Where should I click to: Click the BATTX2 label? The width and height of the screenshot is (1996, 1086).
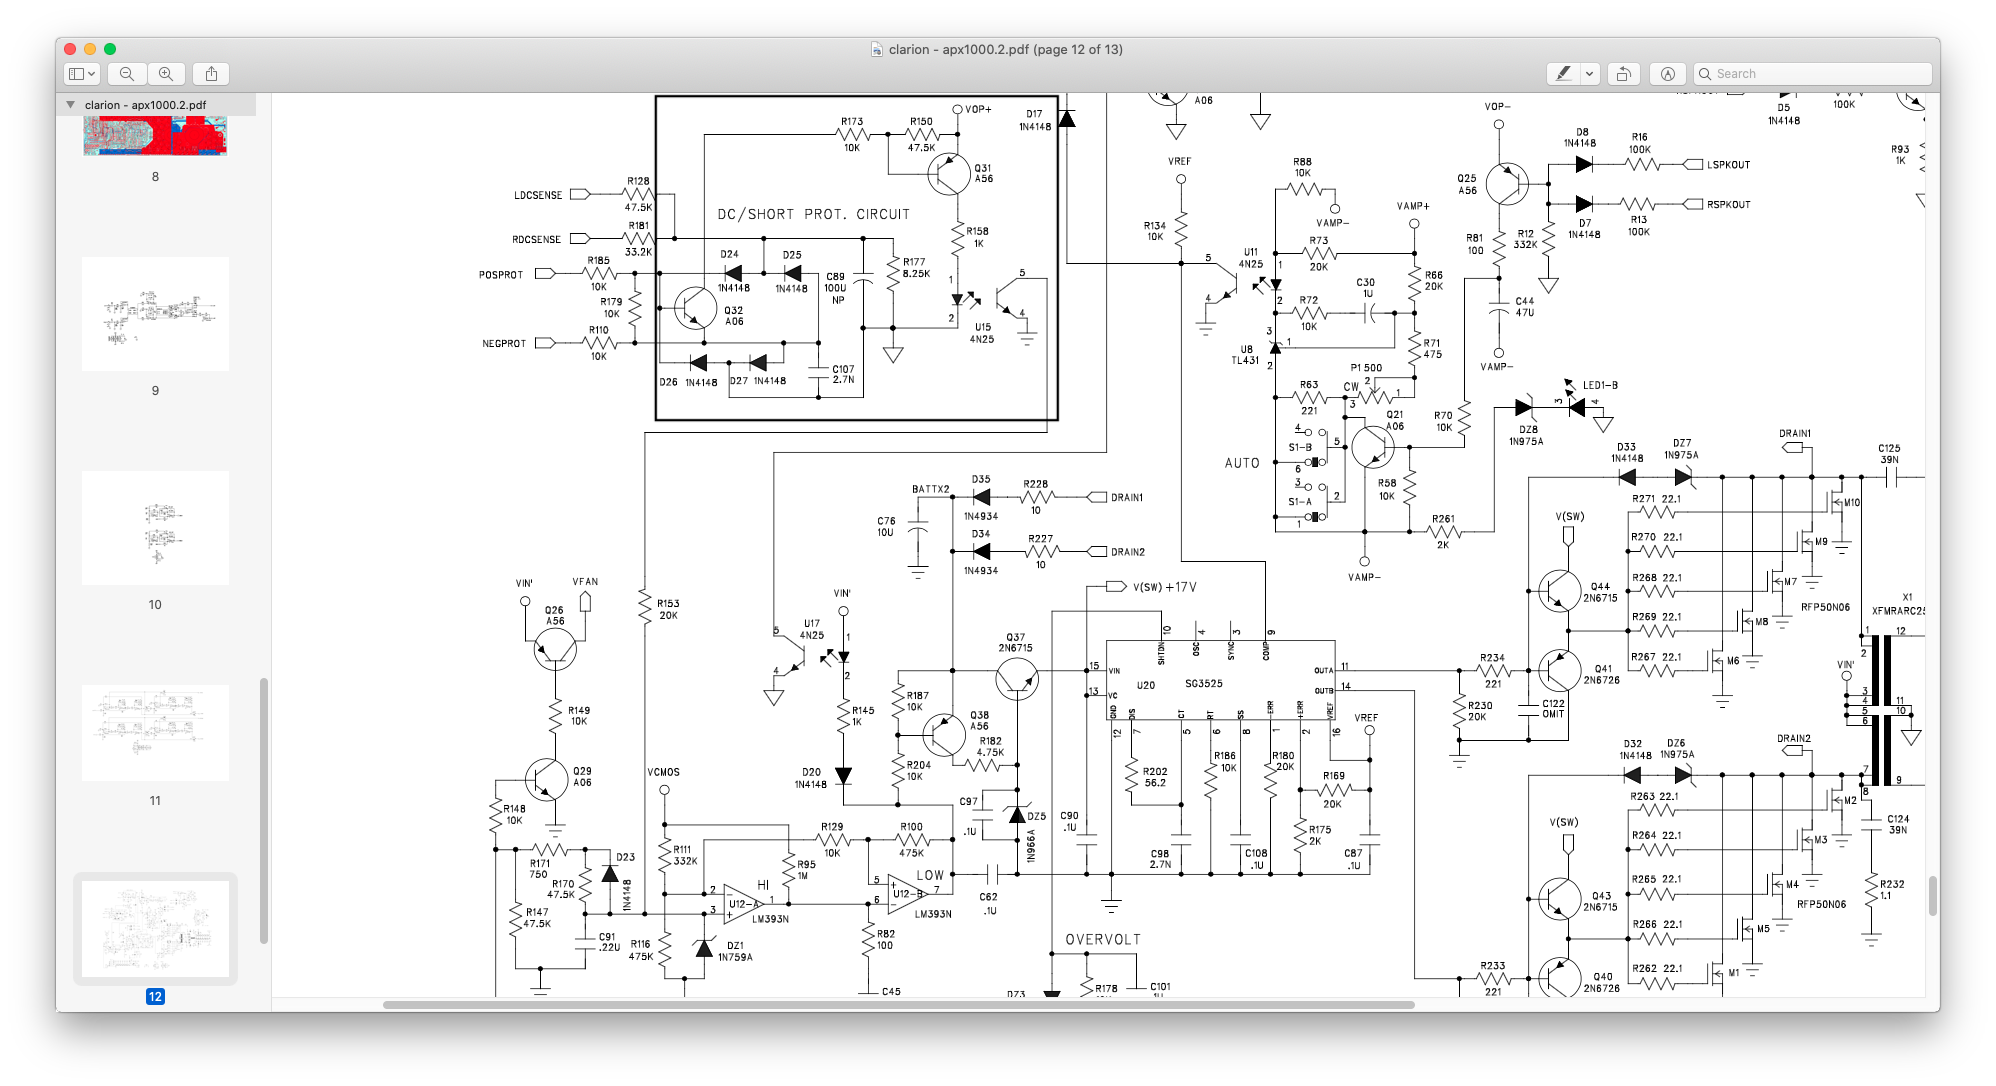931,490
